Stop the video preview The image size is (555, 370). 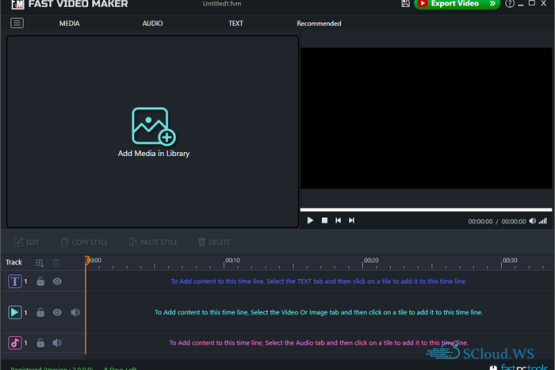point(324,220)
